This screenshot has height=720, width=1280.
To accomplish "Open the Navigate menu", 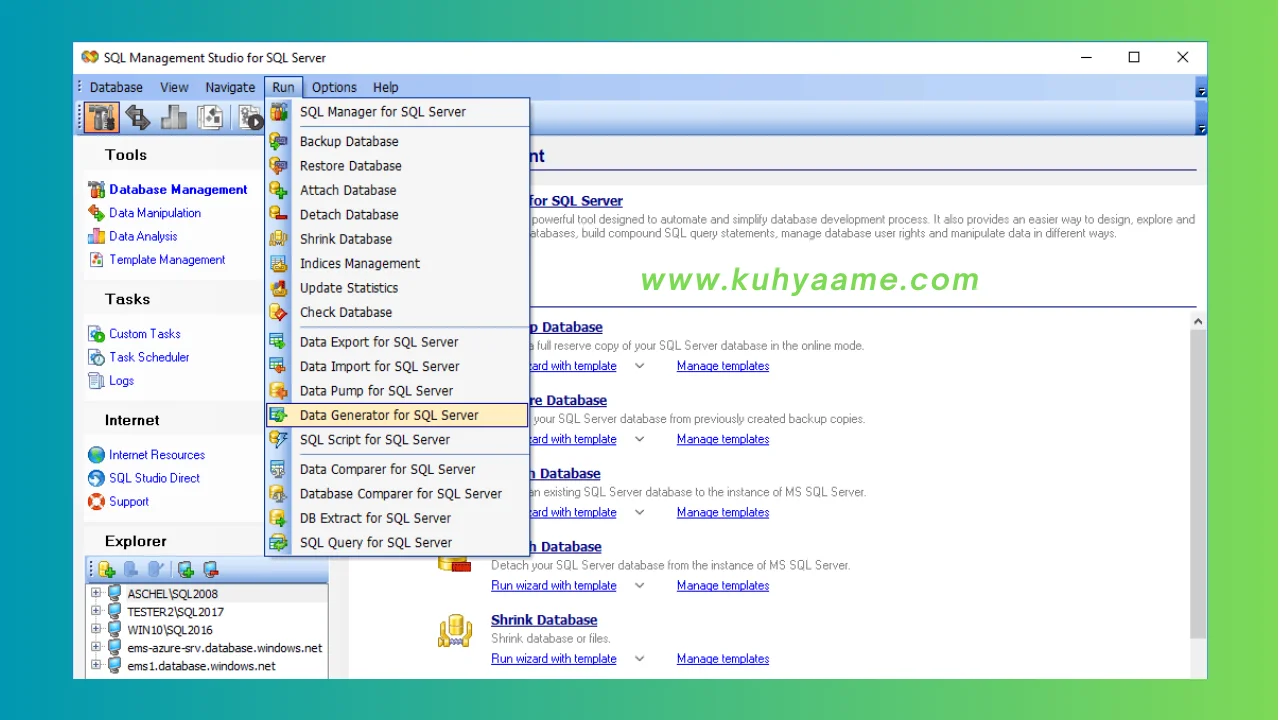I will (x=230, y=87).
